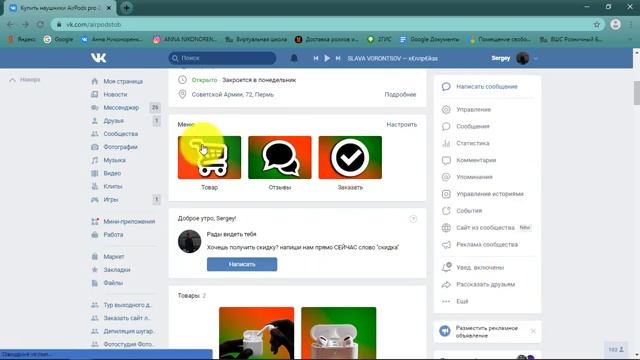Click the Игры gamepad icon
Screen dimensions: 640x360
coord(95,200)
